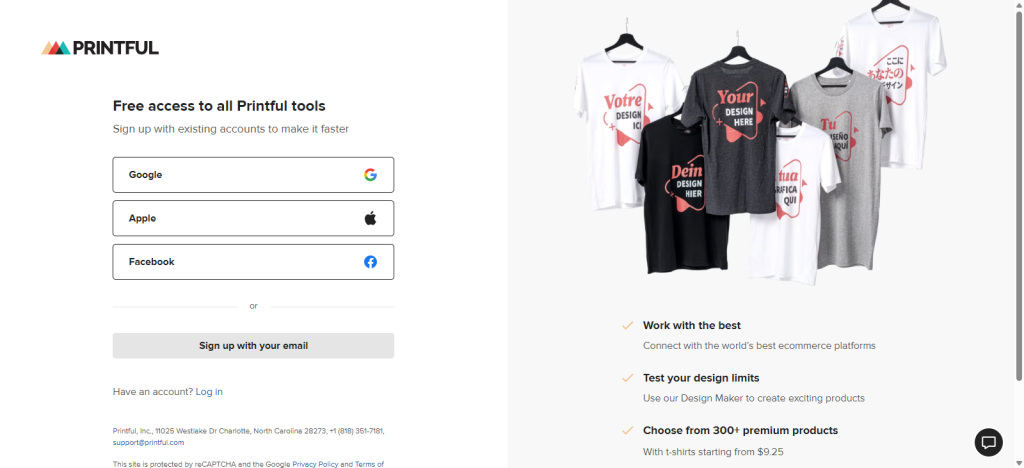Sign up with Google button
This screenshot has height=468, width=1024.
(x=253, y=175)
